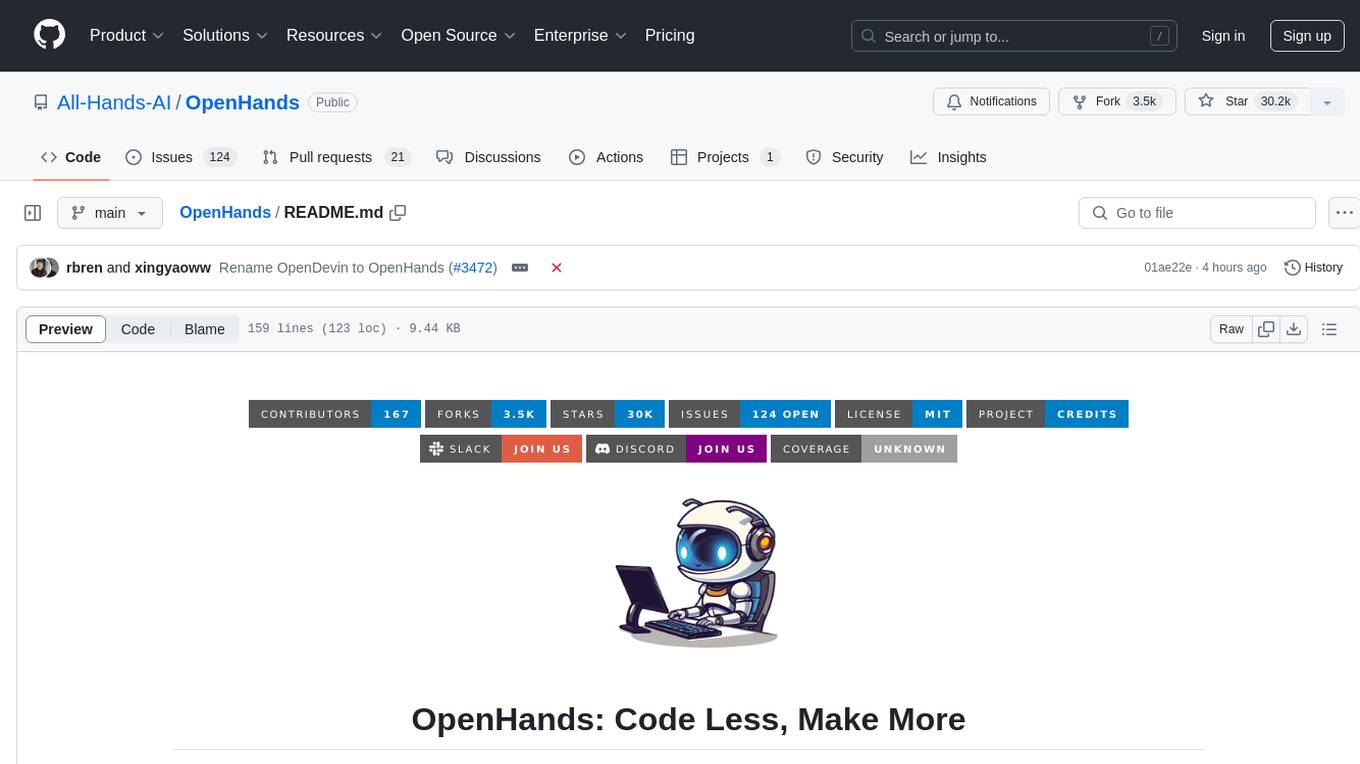Click the Stars 30K badge
This screenshot has width=1360, height=764.
click(x=607, y=414)
